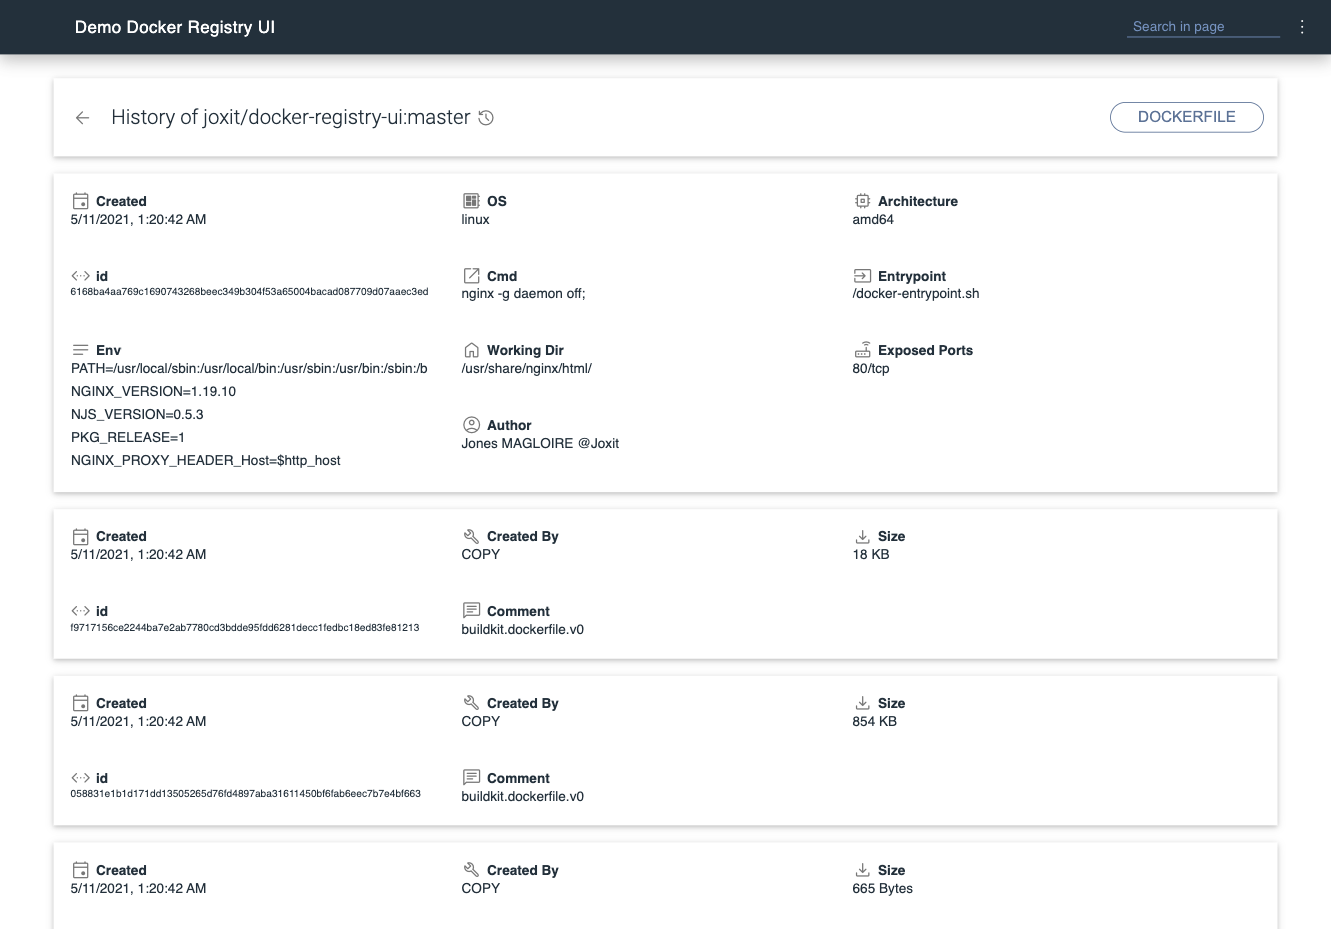The width and height of the screenshot is (1331, 929).
Task: Click the Size download icon for 665 Bytes
Action: (862, 870)
